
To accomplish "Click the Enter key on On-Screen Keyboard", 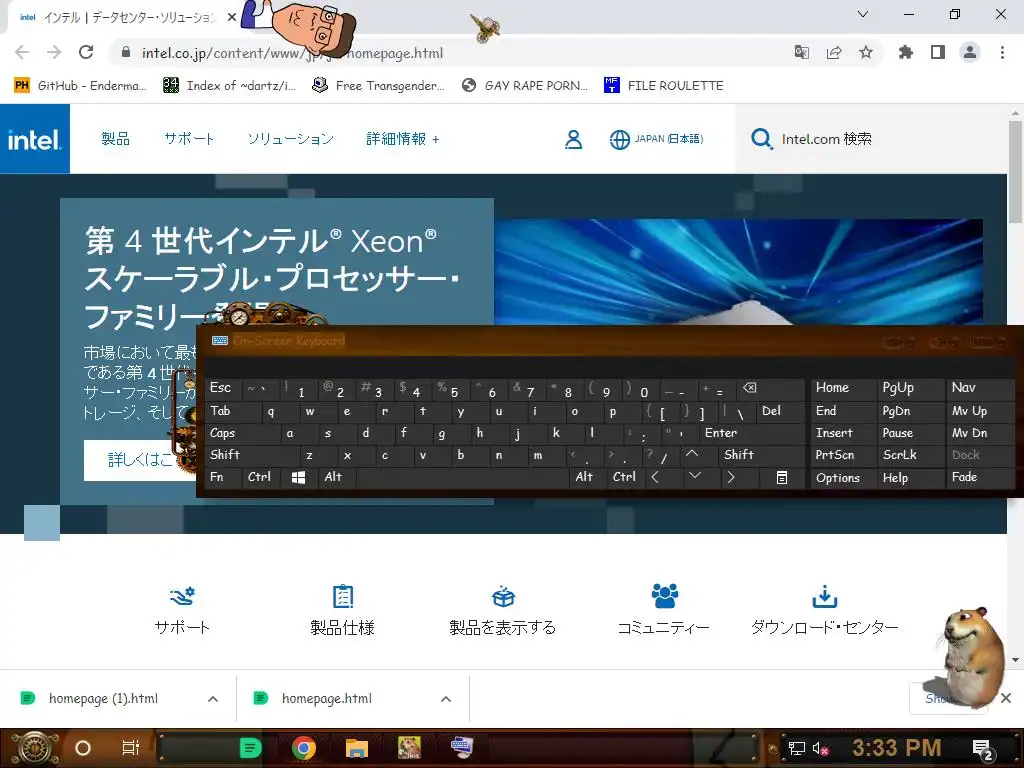I will [752, 433].
